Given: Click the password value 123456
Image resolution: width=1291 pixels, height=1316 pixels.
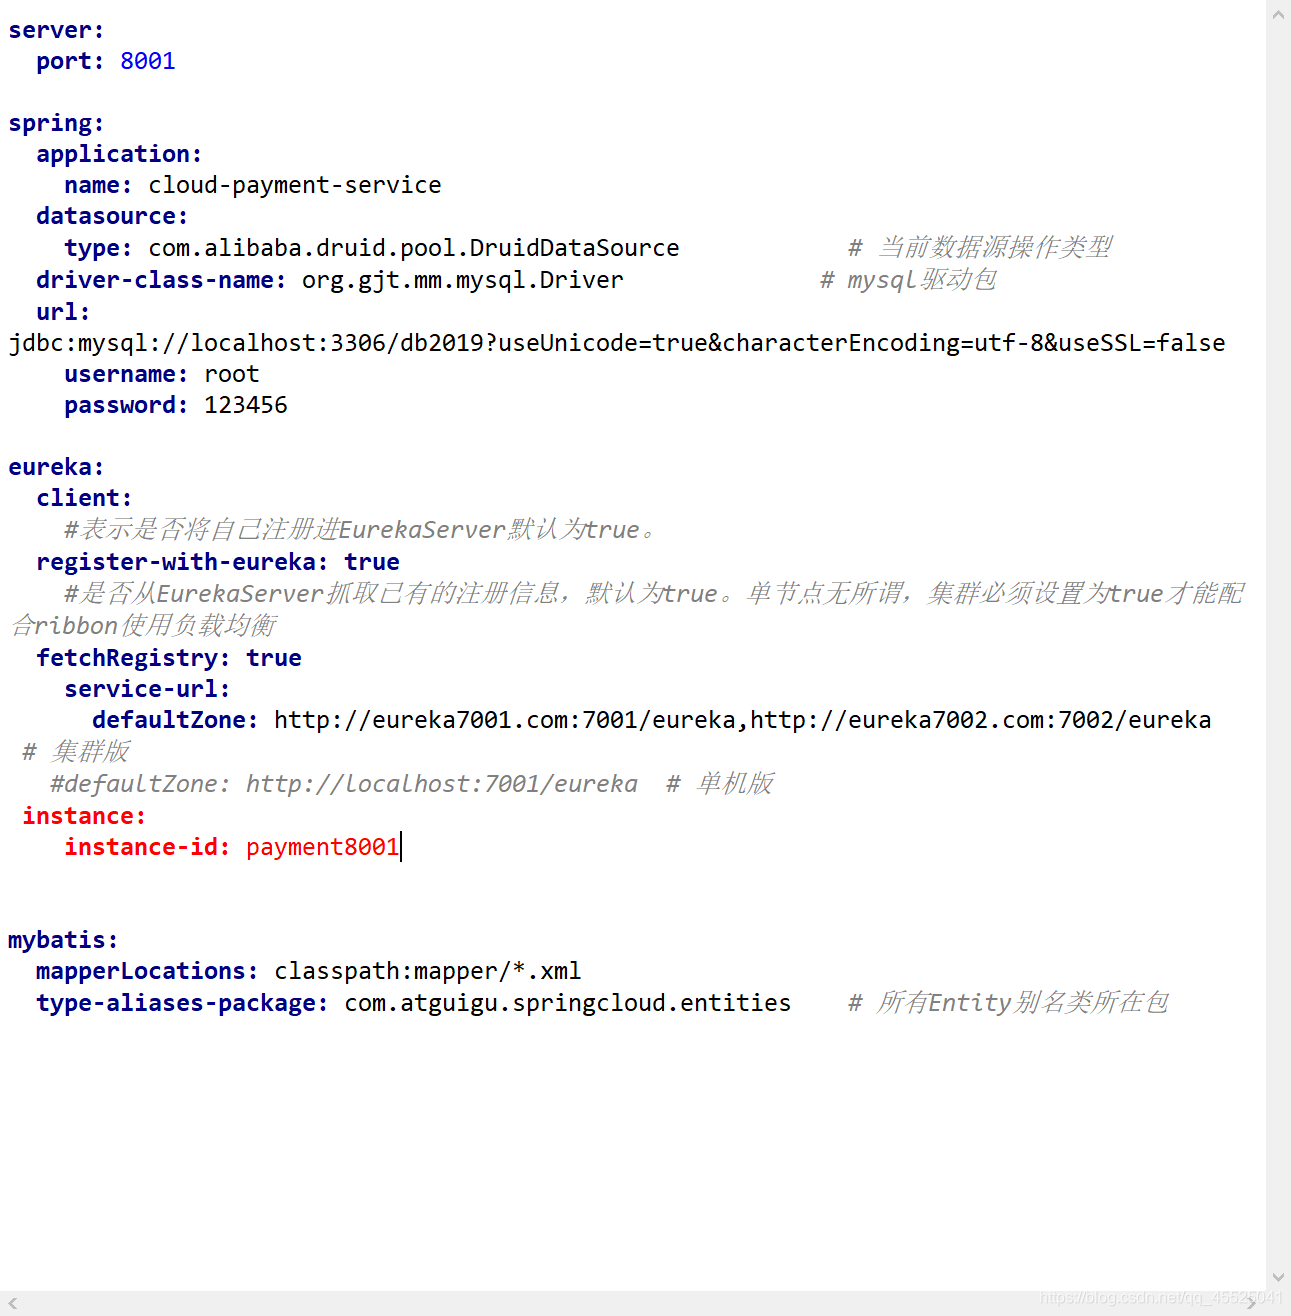Looking at the screenshot, I should click(x=246, y=405).
